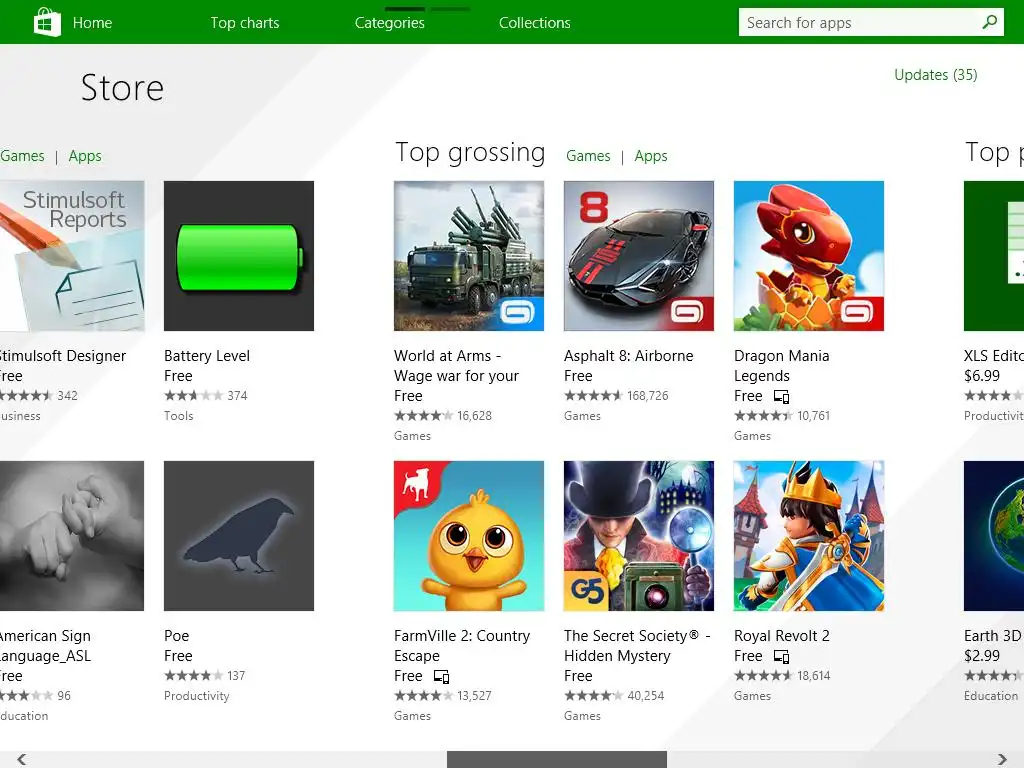The height and width of the screenshot is (768, 1024).
Task: Open the Battery Level green battery icon
Action: click(x=239, y=256)
